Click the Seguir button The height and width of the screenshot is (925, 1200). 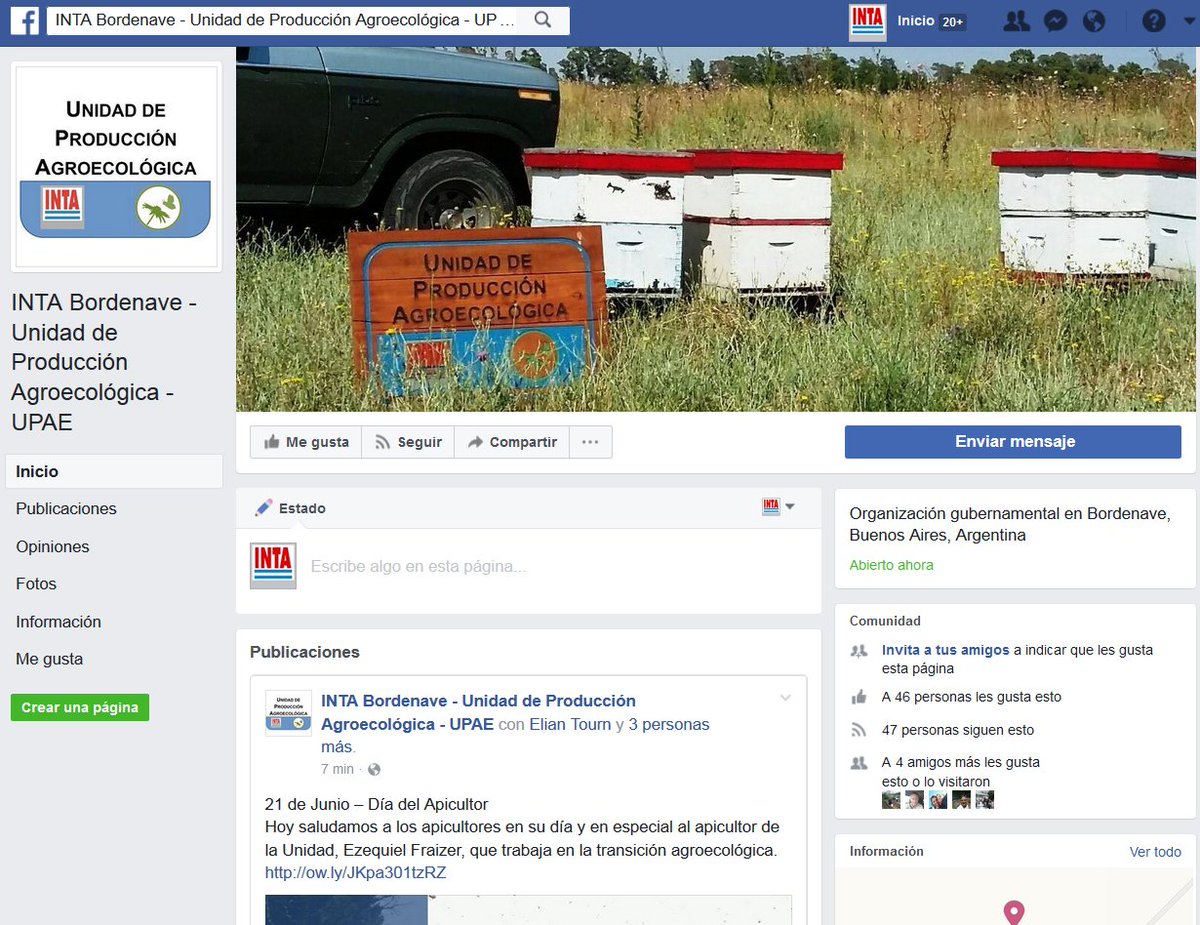408,442
